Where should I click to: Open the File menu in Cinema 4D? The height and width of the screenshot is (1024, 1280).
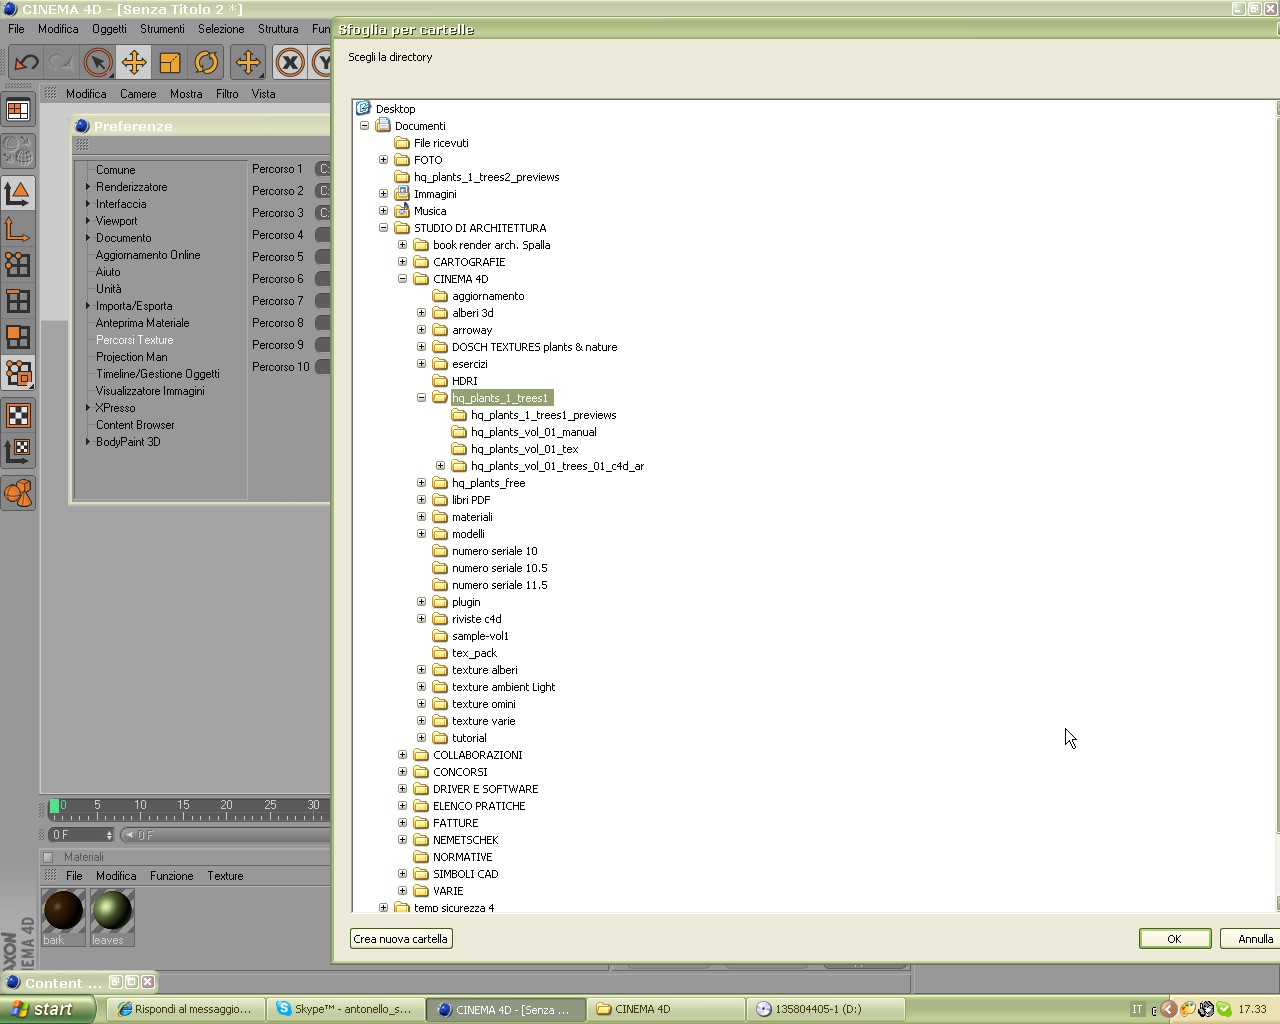point(16,29)
